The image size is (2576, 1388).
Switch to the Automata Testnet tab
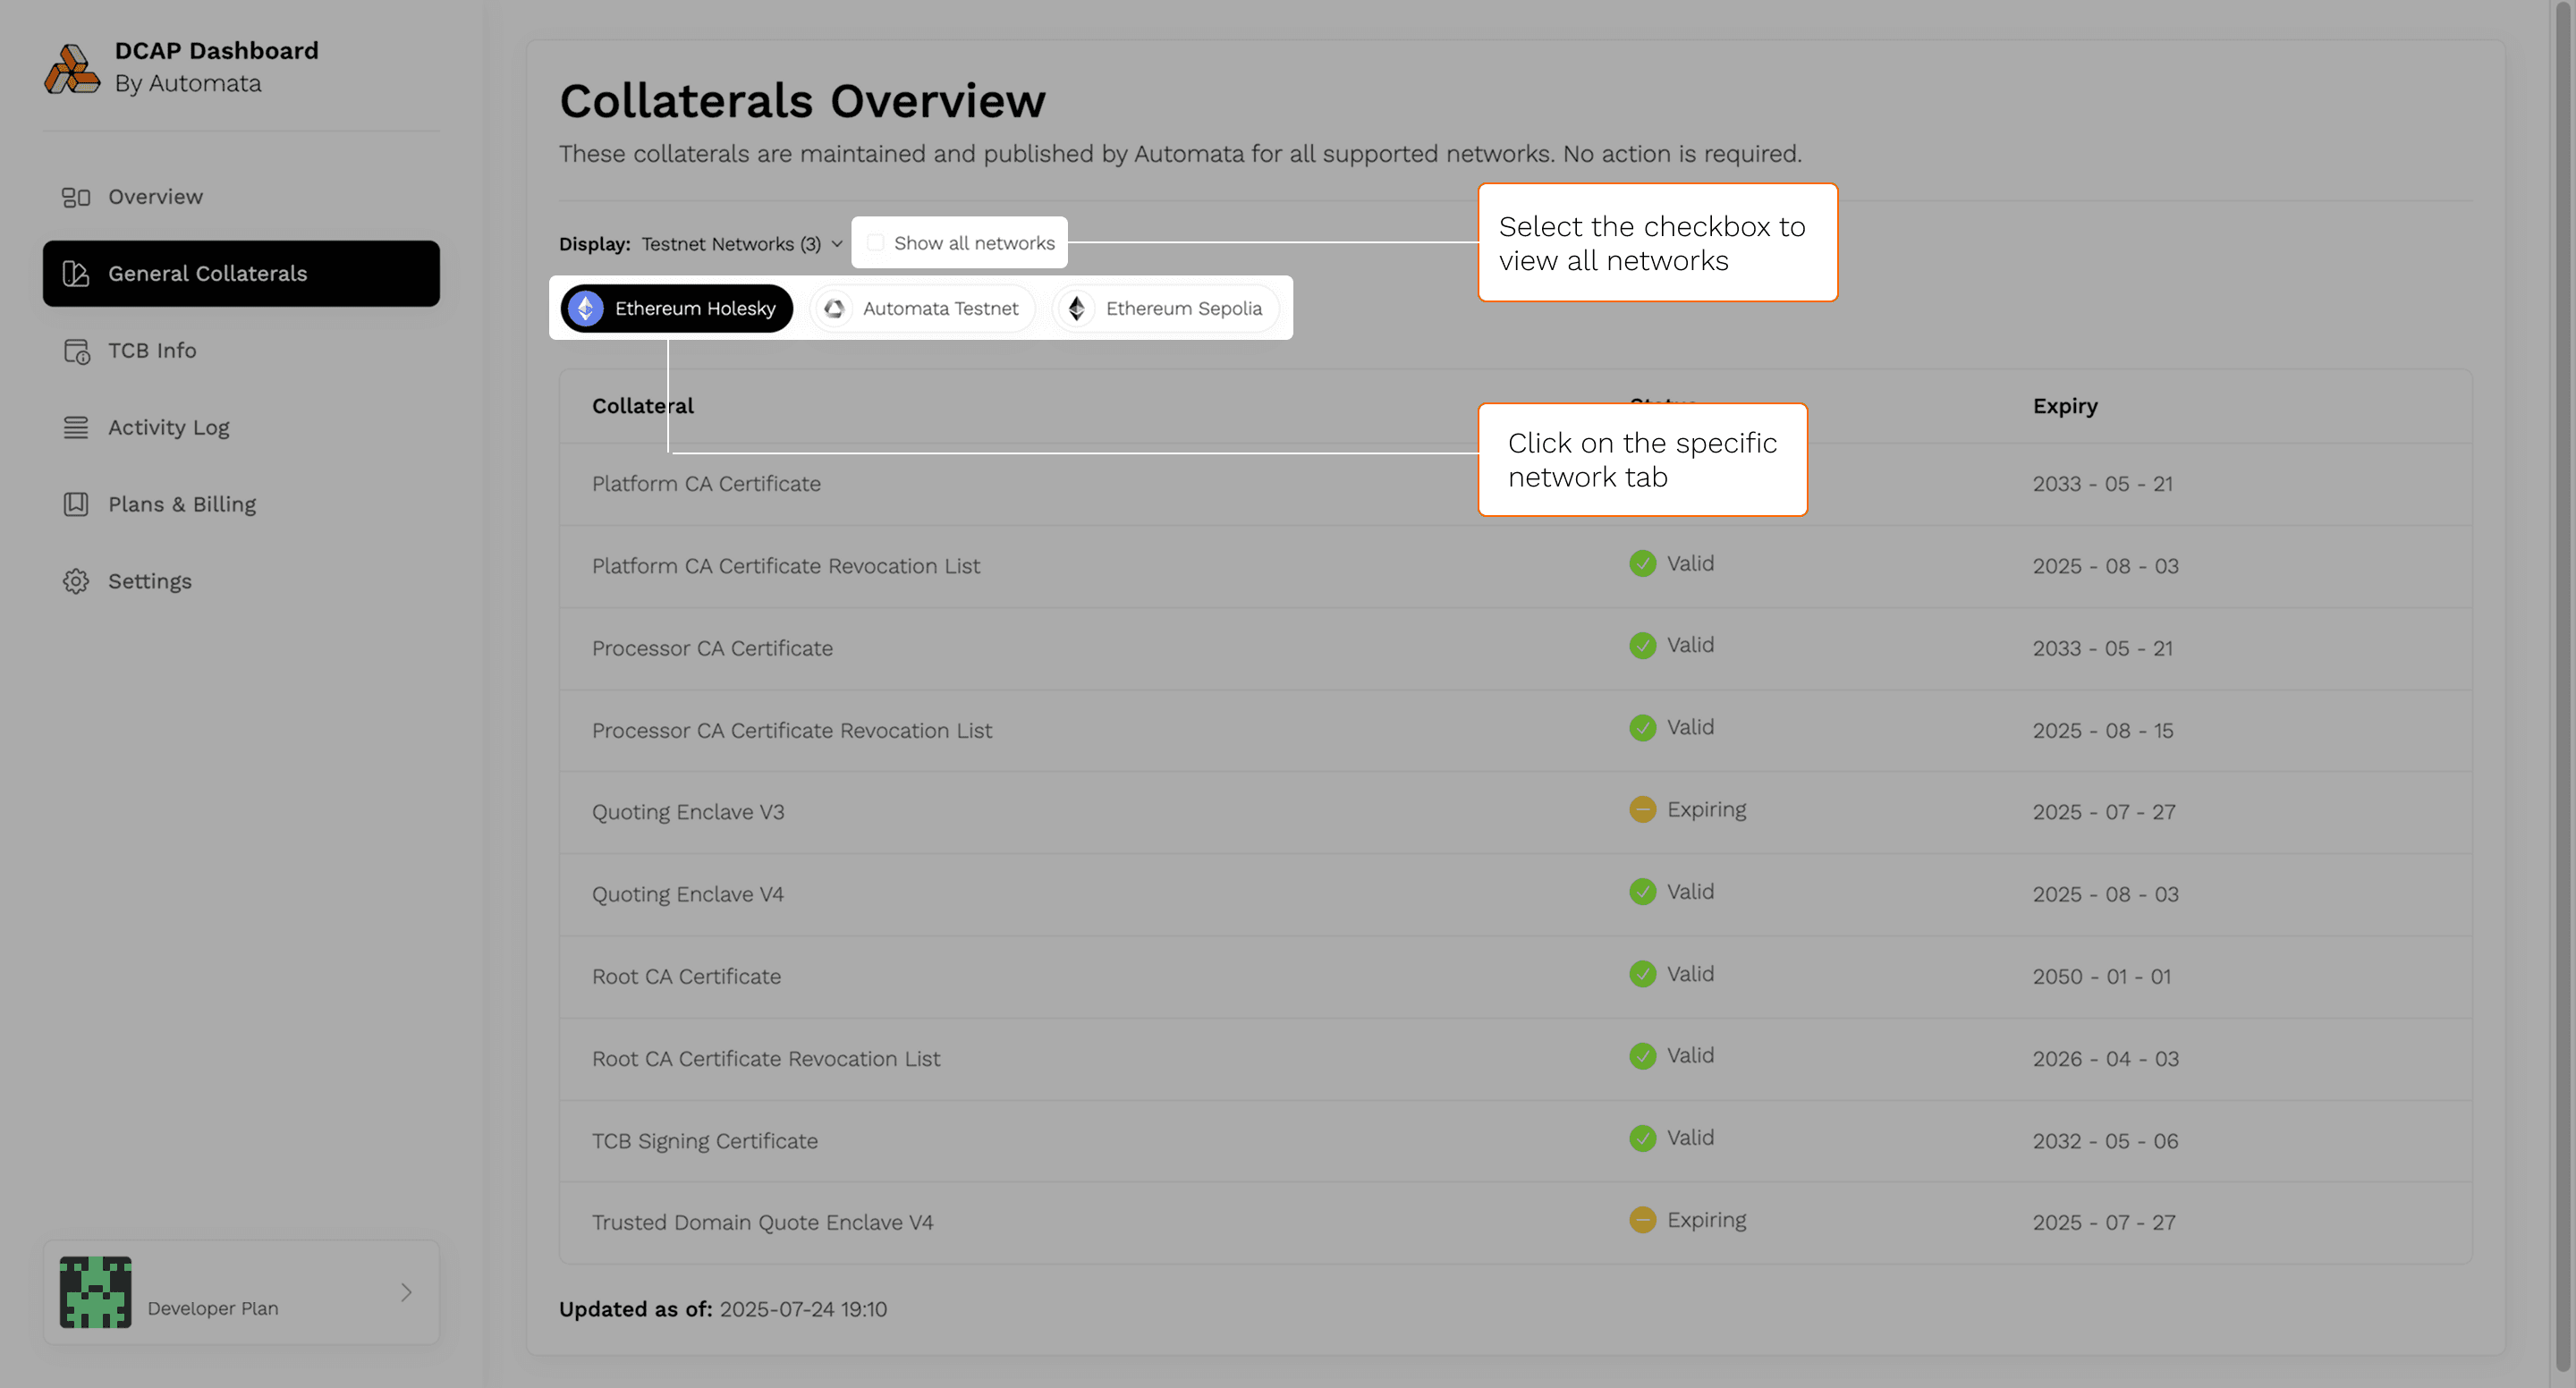click(x=922, y=308)
